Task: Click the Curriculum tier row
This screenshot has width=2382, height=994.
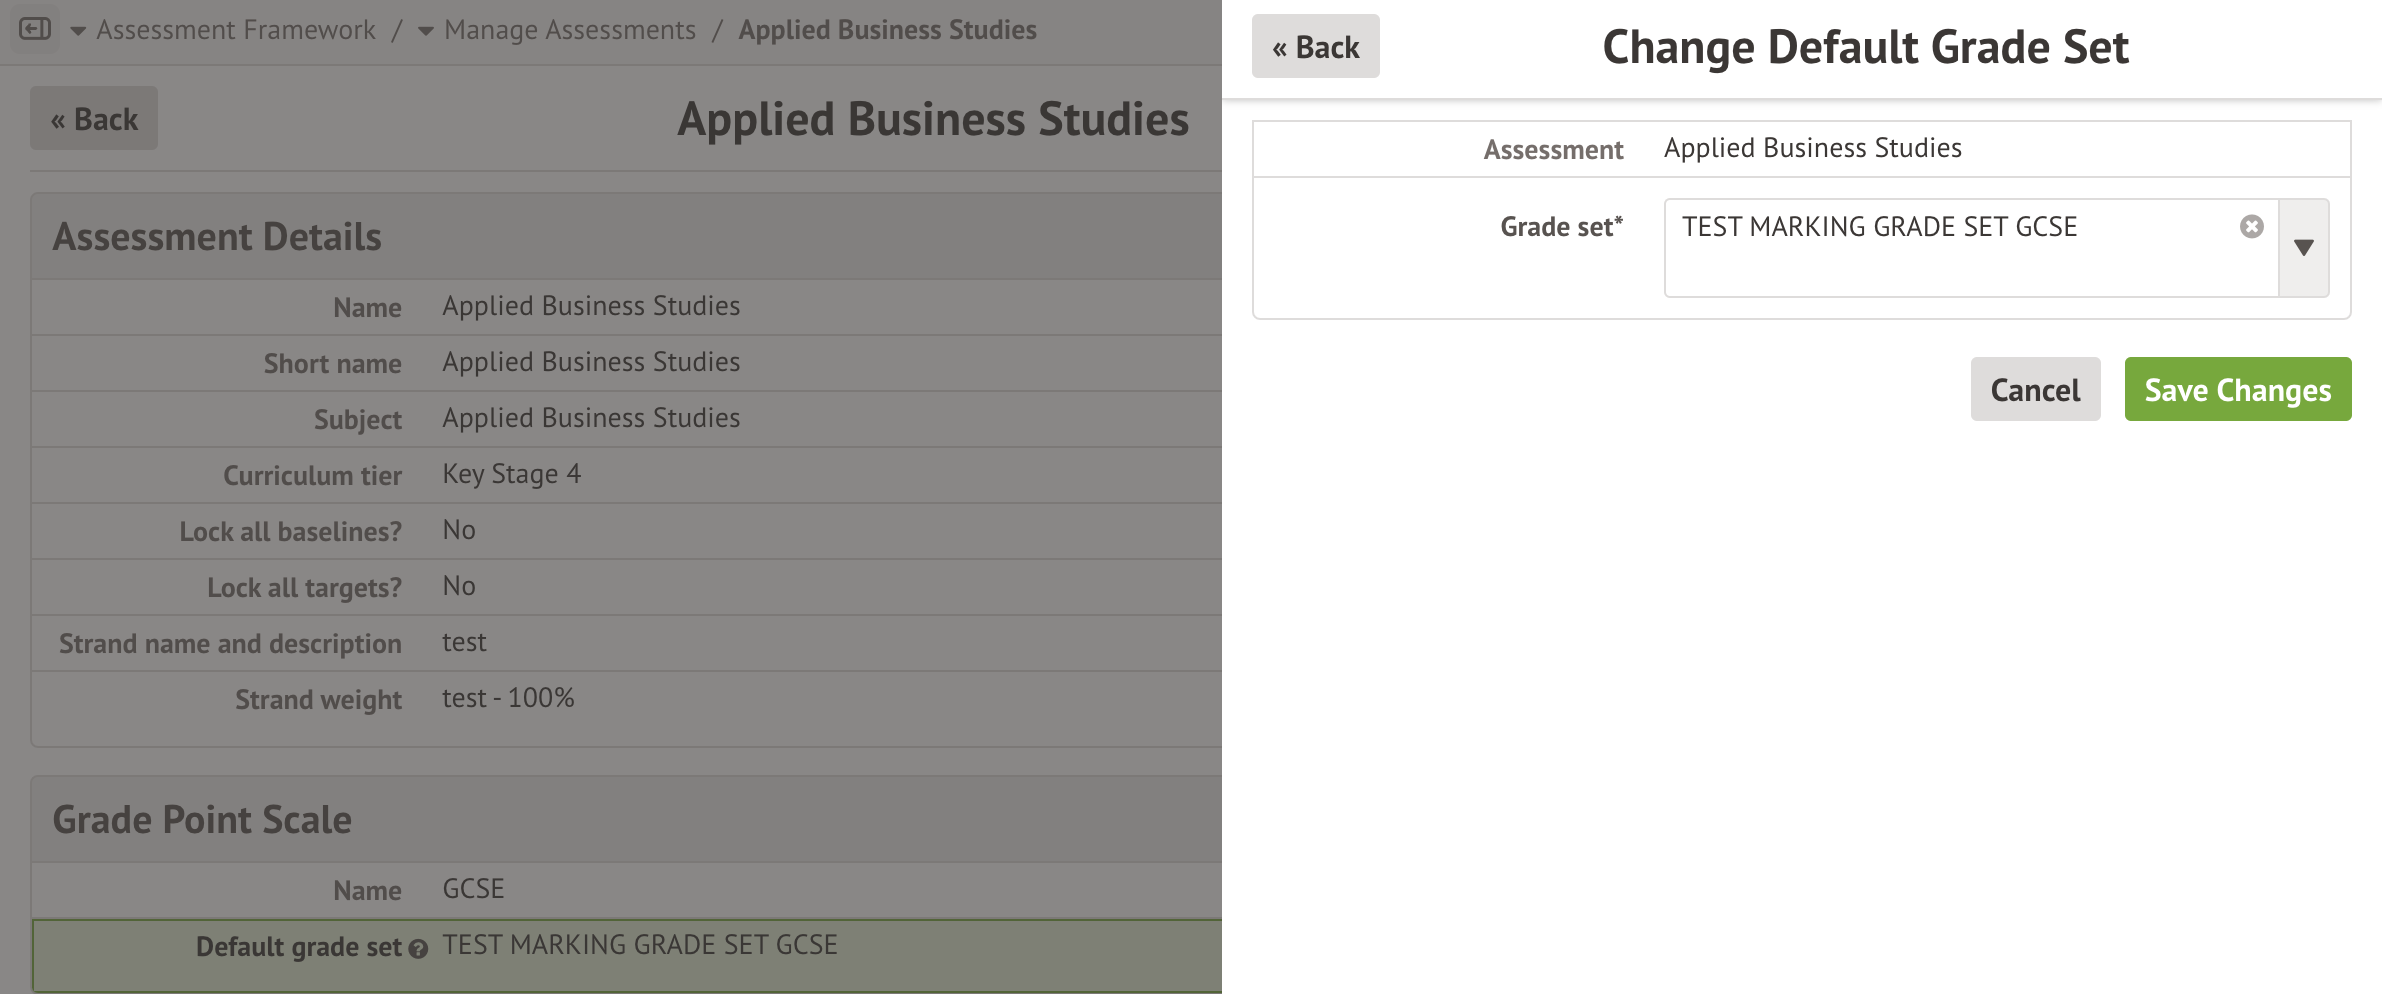Action: (x=626, y=475)
